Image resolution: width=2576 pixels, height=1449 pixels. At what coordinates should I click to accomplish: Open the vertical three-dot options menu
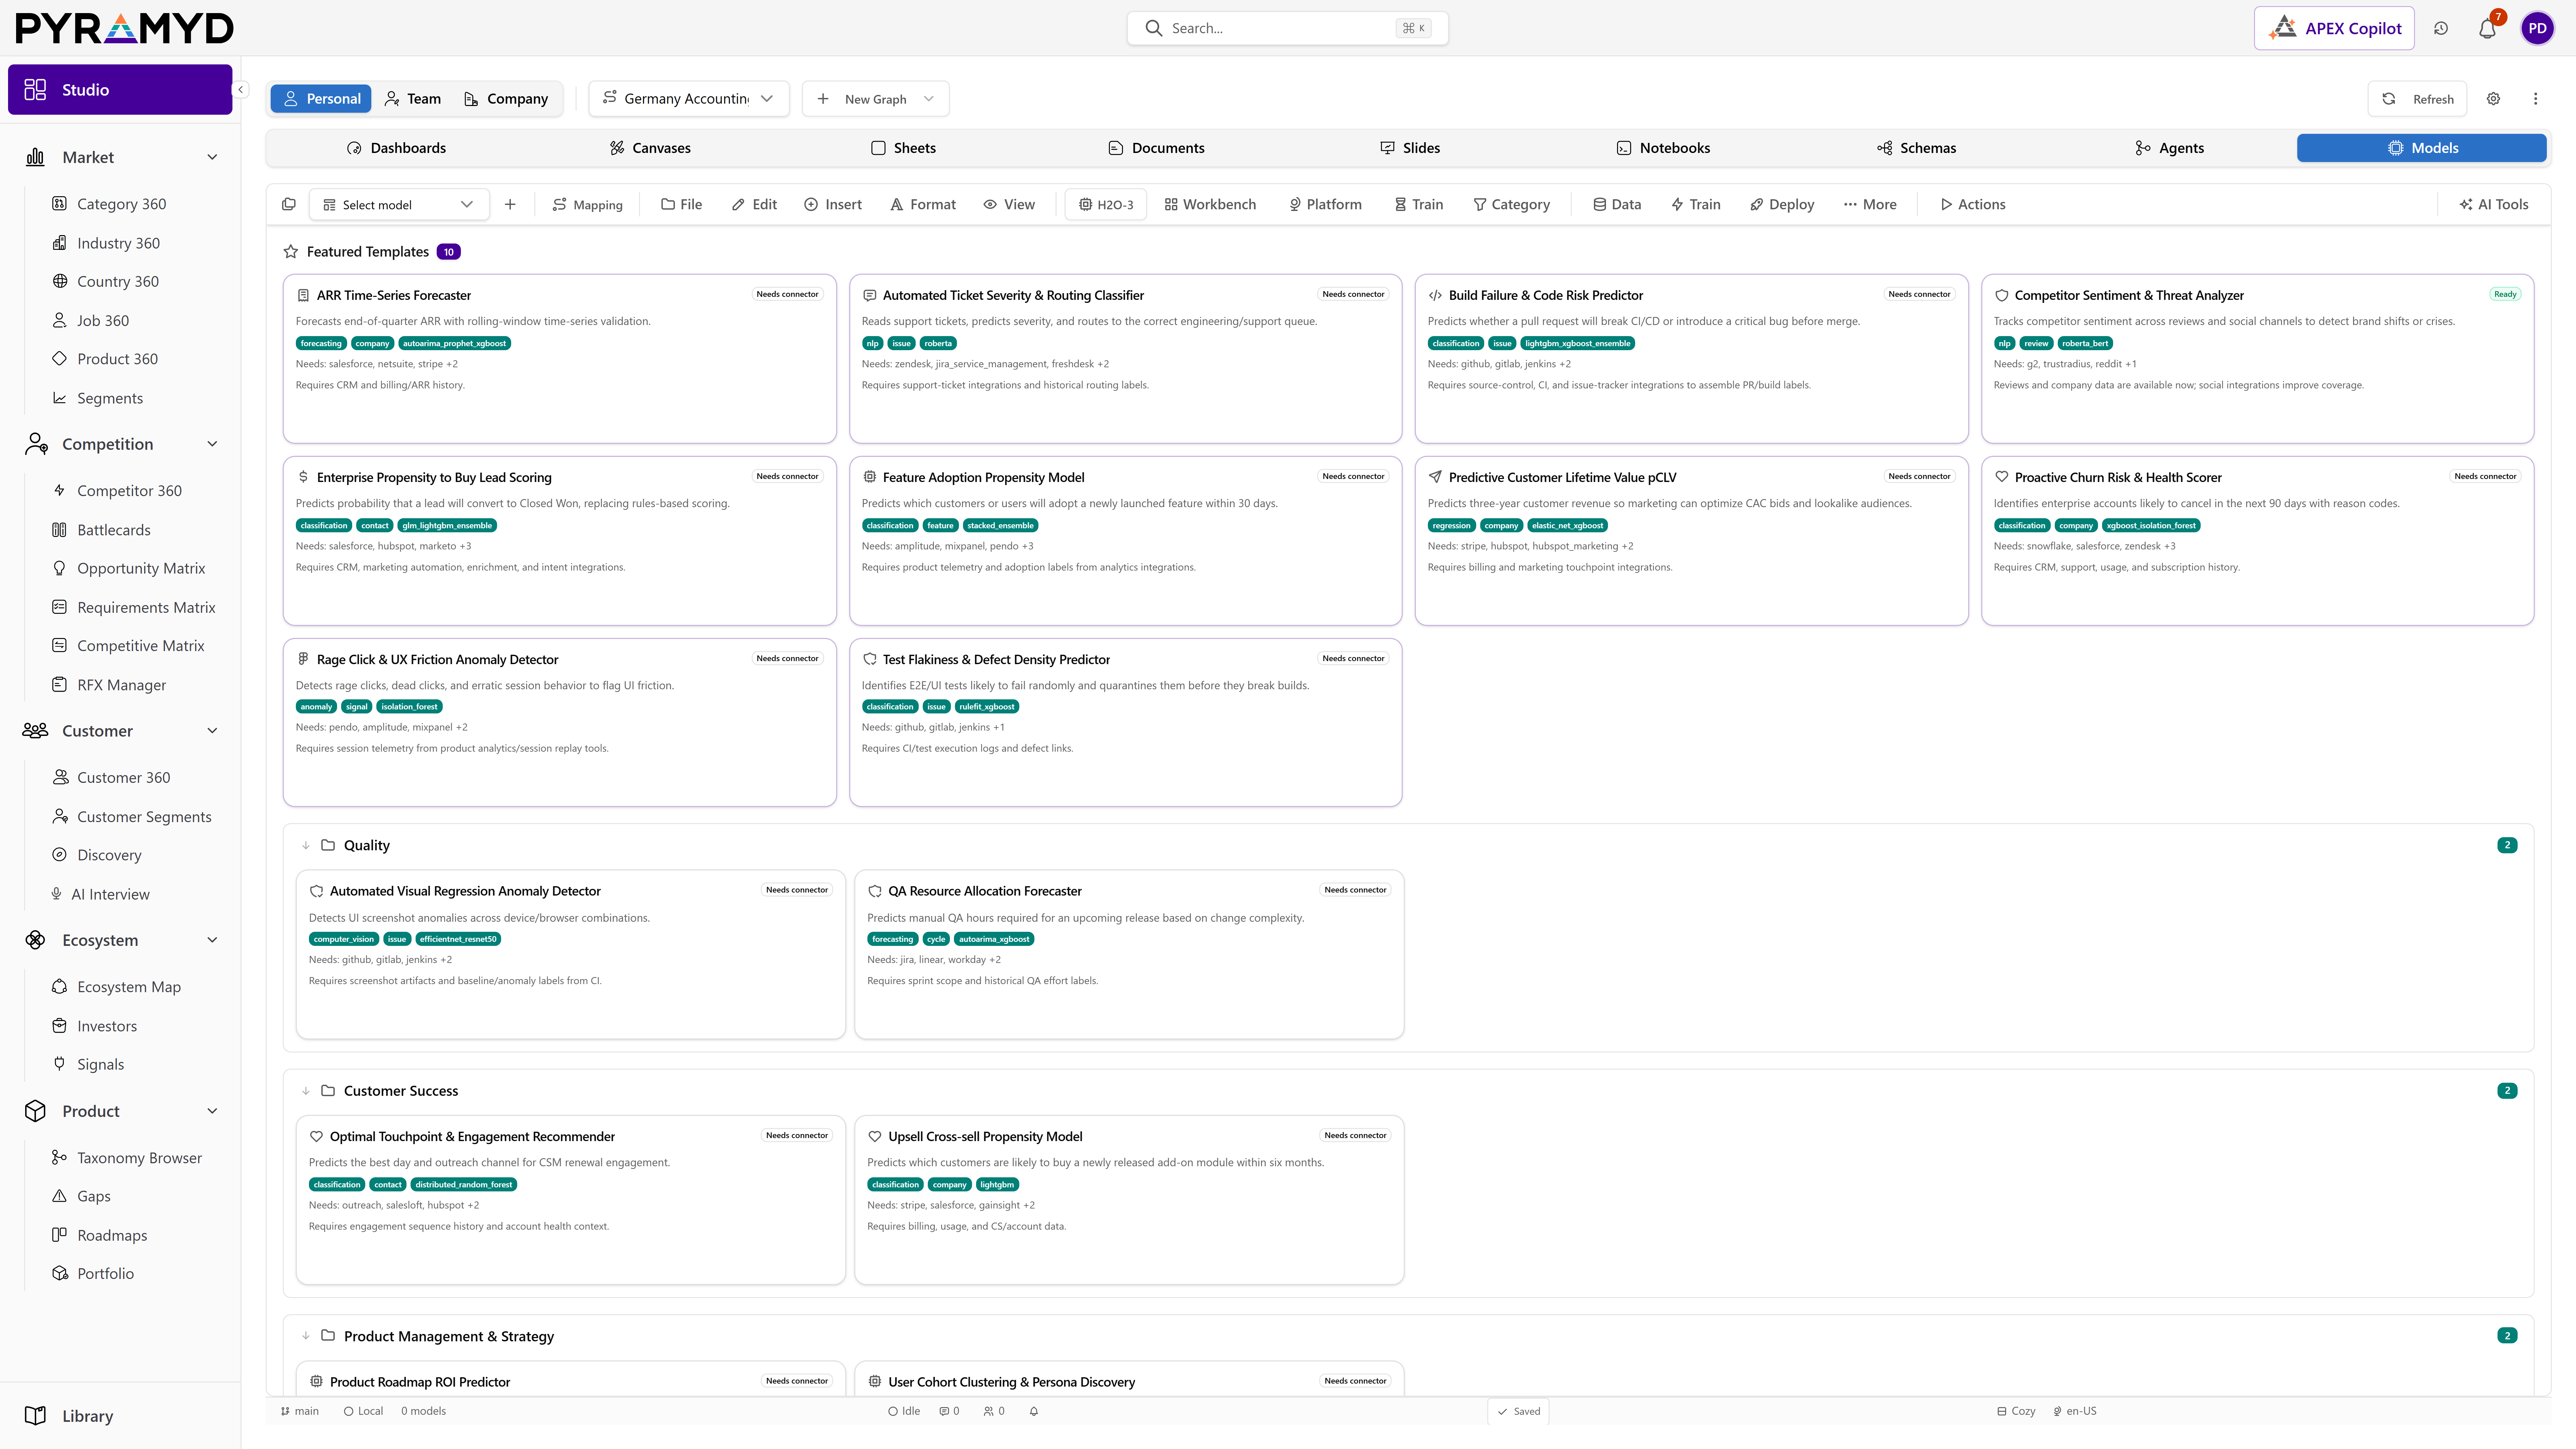pyautogui.click(x=2535, y=99)
